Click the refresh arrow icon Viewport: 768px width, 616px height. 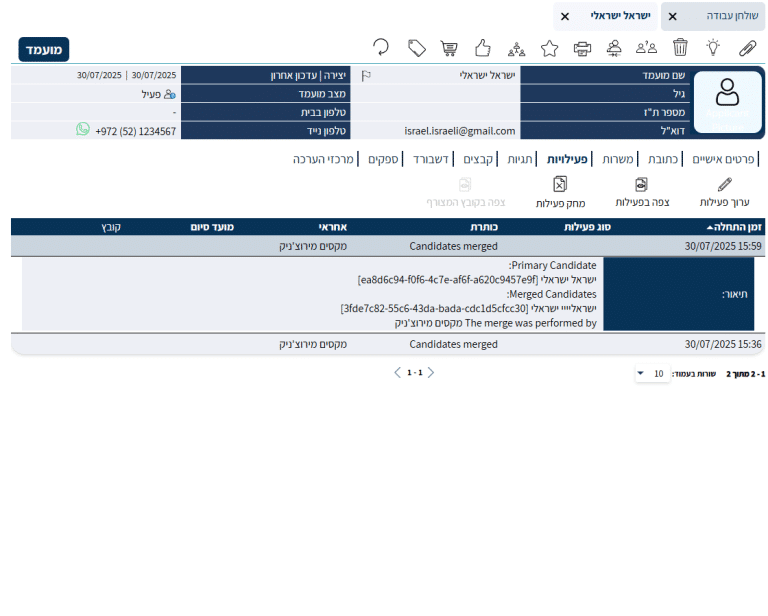click(x=381, y=48)
